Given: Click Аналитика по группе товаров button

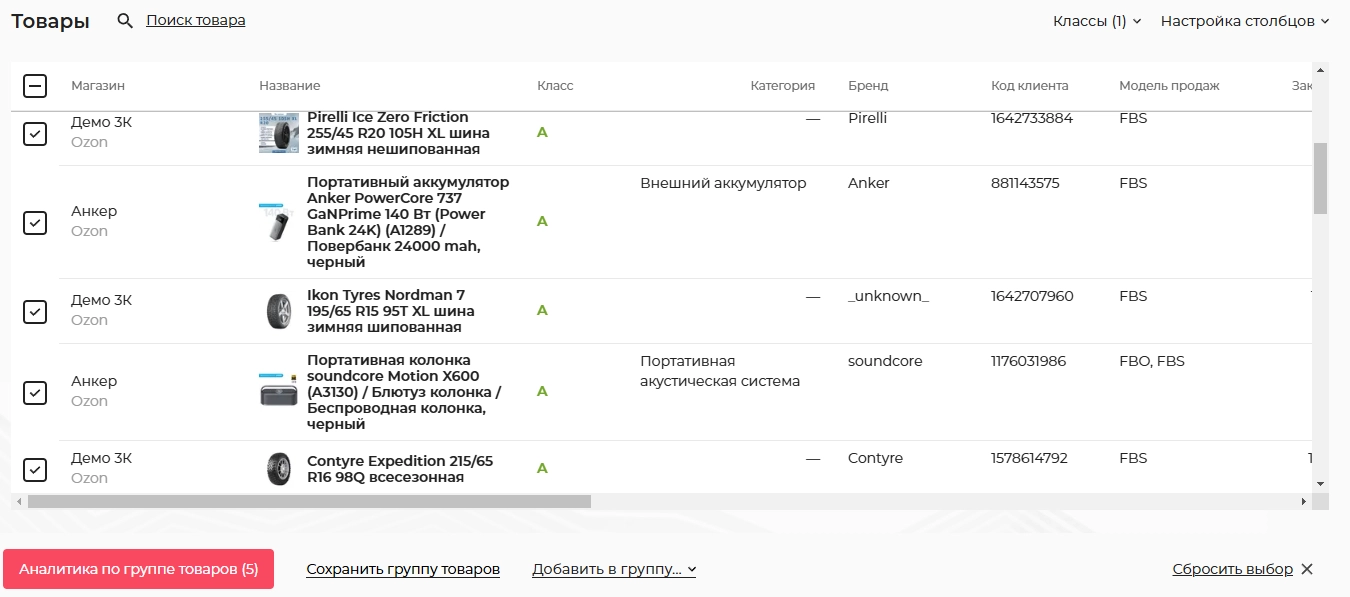Looking at the screenshot, I should pos(139,569).
